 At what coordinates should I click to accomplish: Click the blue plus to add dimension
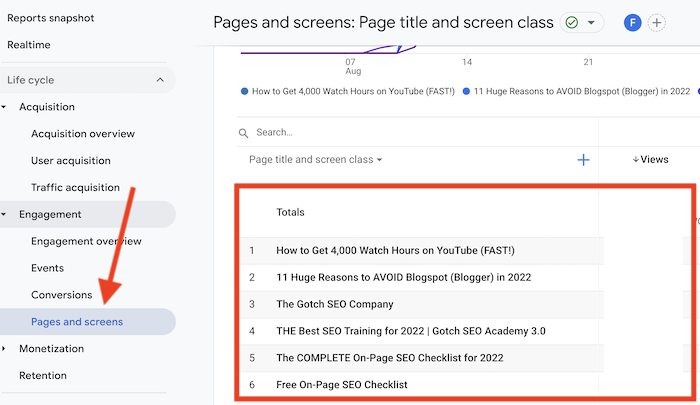click(x=583, y=160)
